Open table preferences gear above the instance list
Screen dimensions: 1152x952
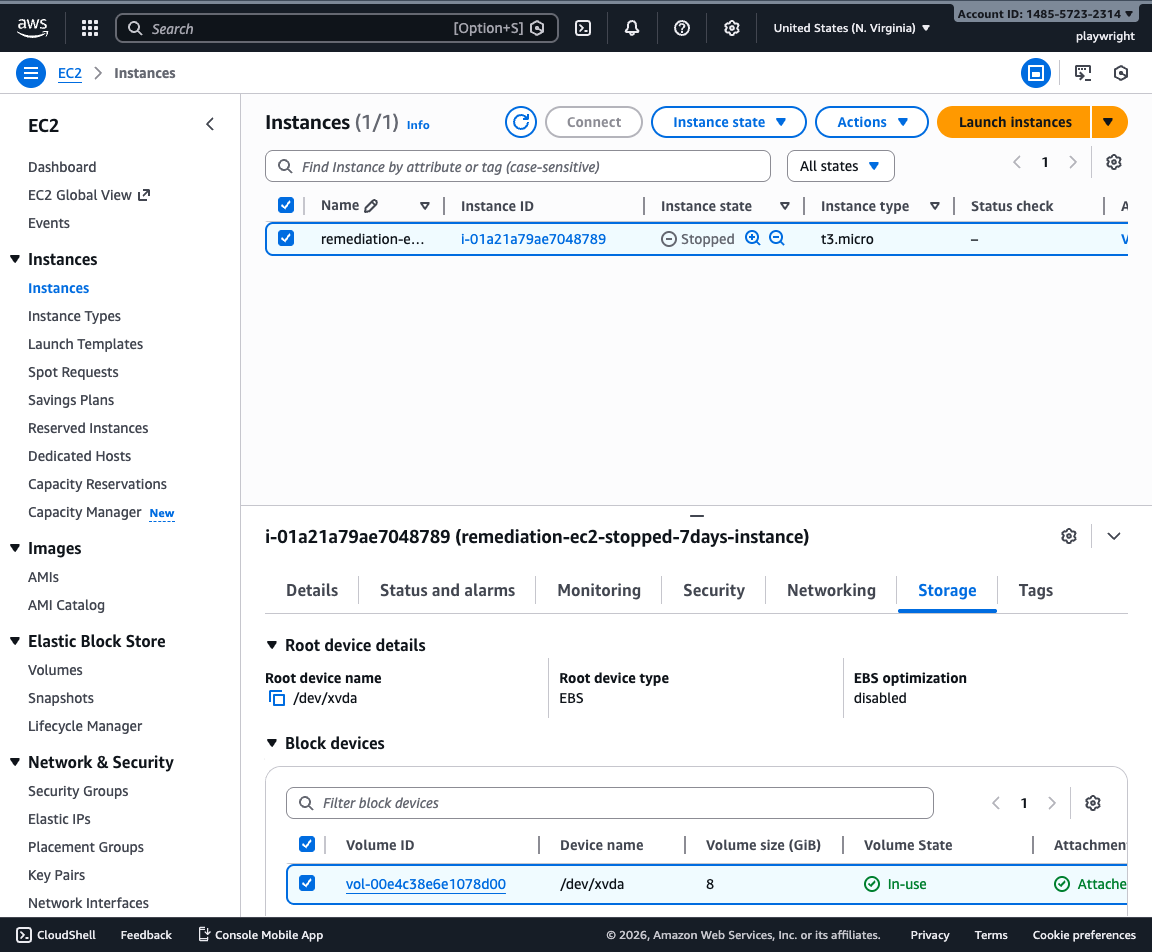pos(1113,161)
